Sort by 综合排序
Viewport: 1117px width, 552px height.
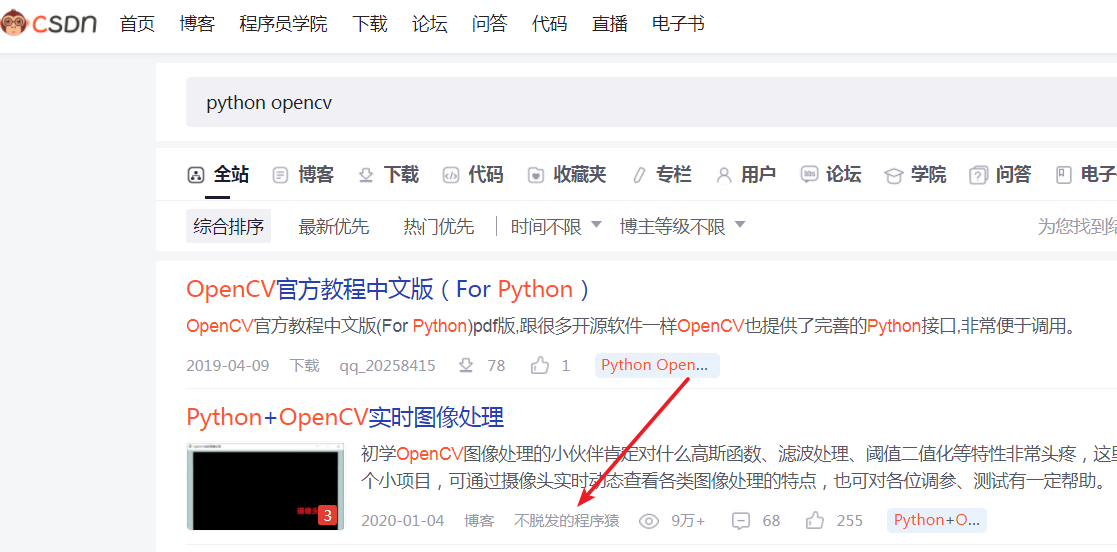tap(229, 226)
